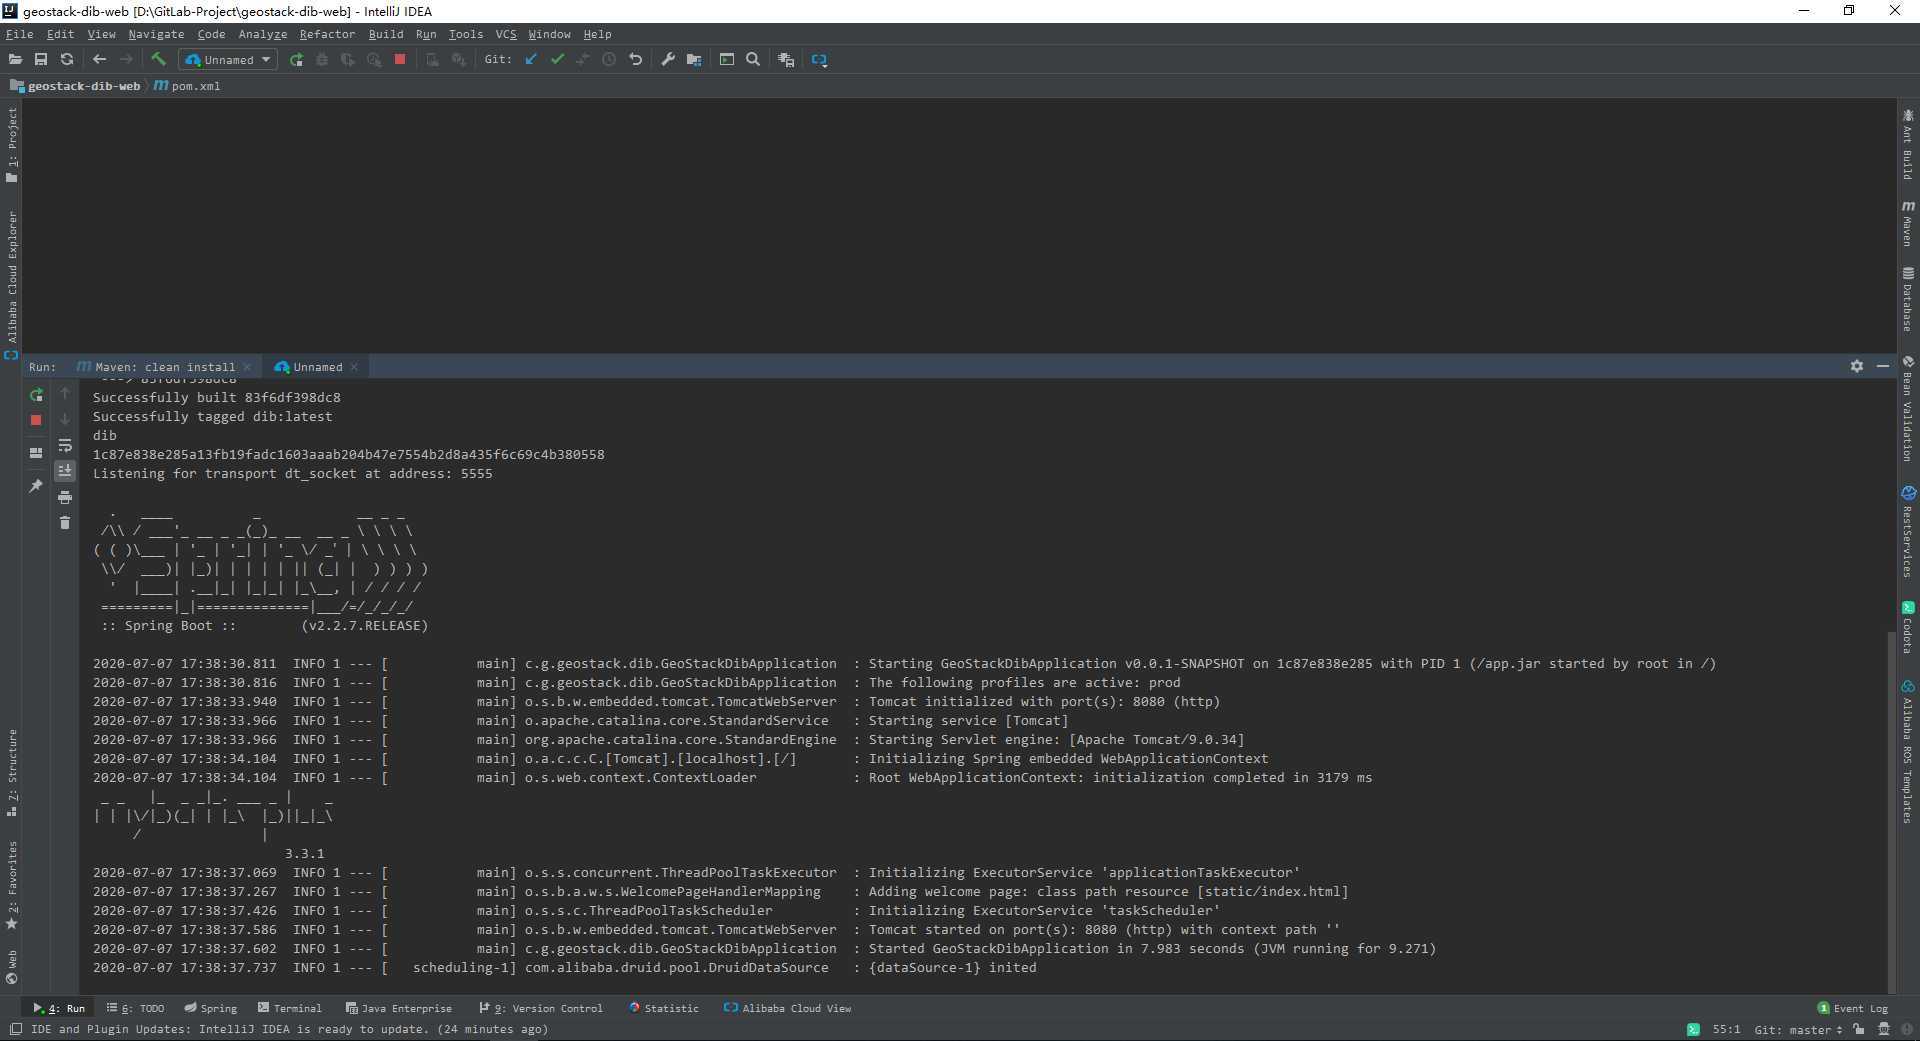Click Restore Layout icon in Run panel
Image resolution: width=1920 pixels, height=1041 pixels.
coord(36,453)
